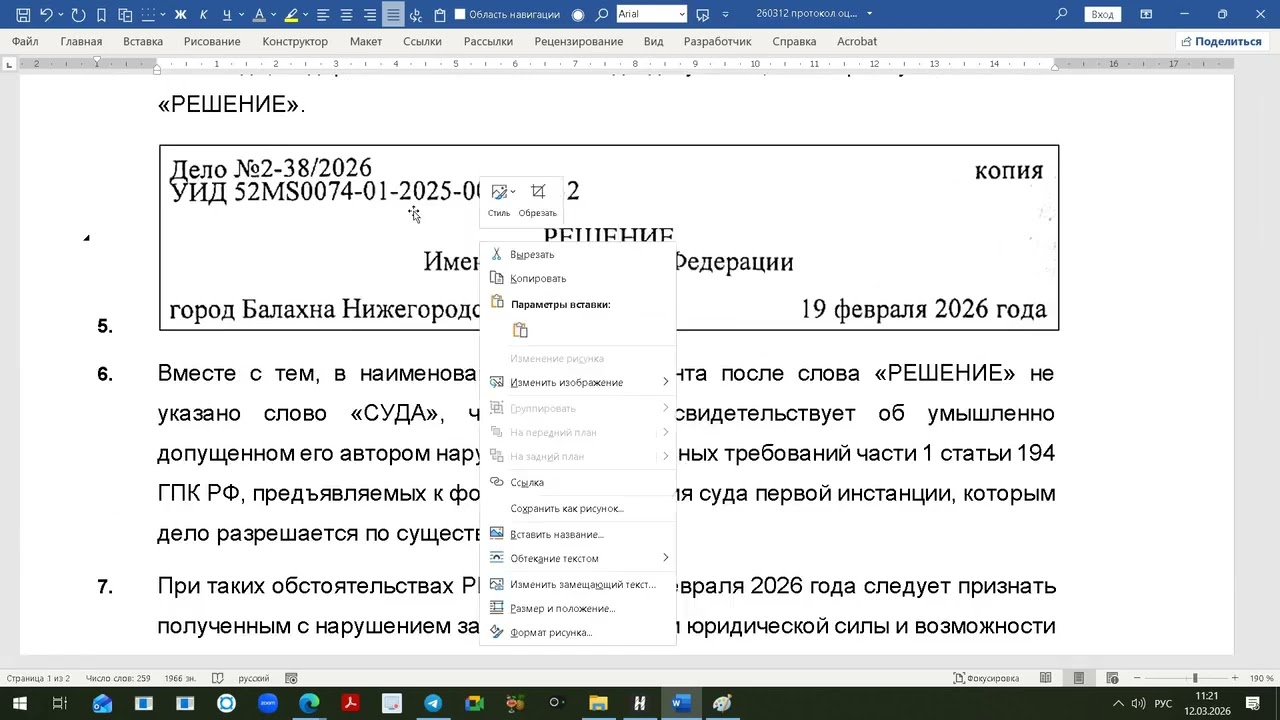Toggle the round circle button beside navigation checkbox
1280x720 pixels.
(578, 15)
